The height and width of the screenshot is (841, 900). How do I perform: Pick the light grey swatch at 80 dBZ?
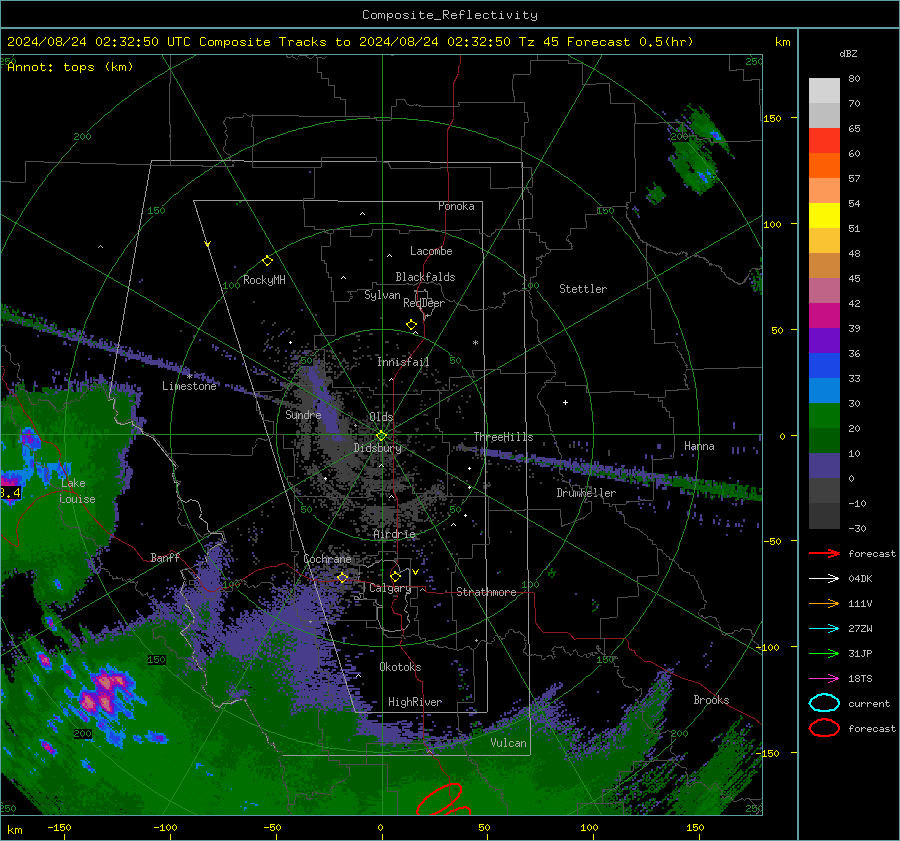point(824,91)
